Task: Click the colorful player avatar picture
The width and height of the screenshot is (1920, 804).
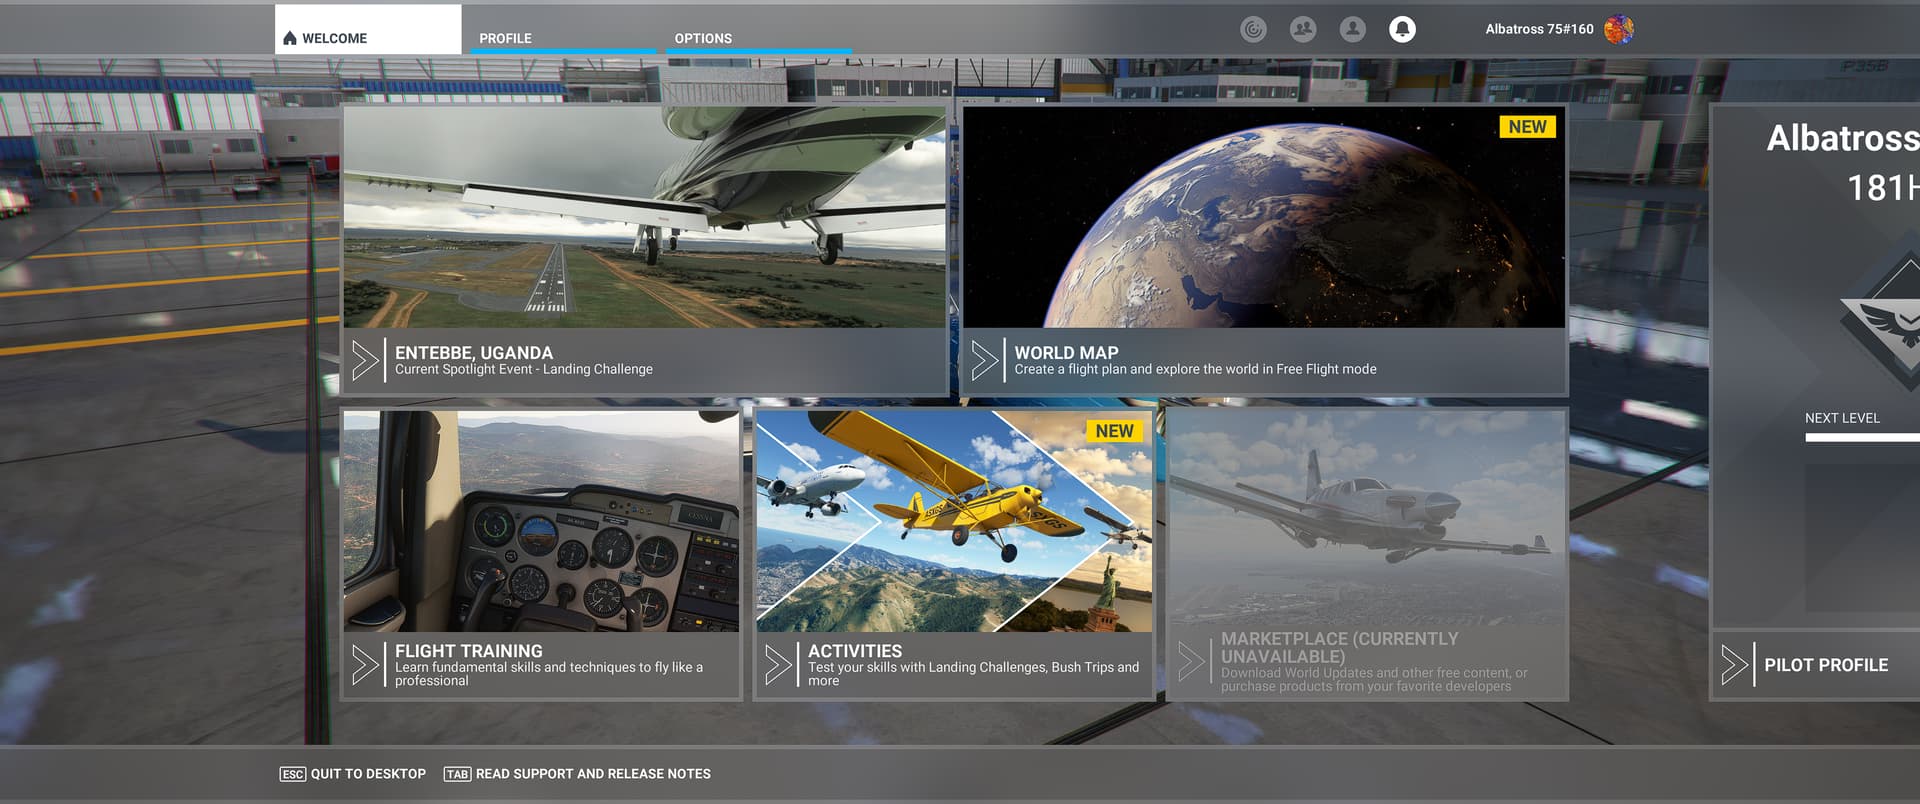Action: click(1619, 29)
